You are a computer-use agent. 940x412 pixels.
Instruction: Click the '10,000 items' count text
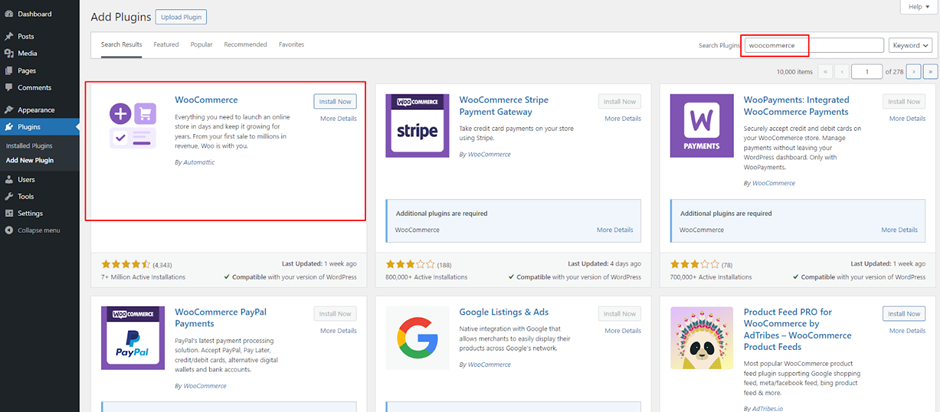(794, 71)
